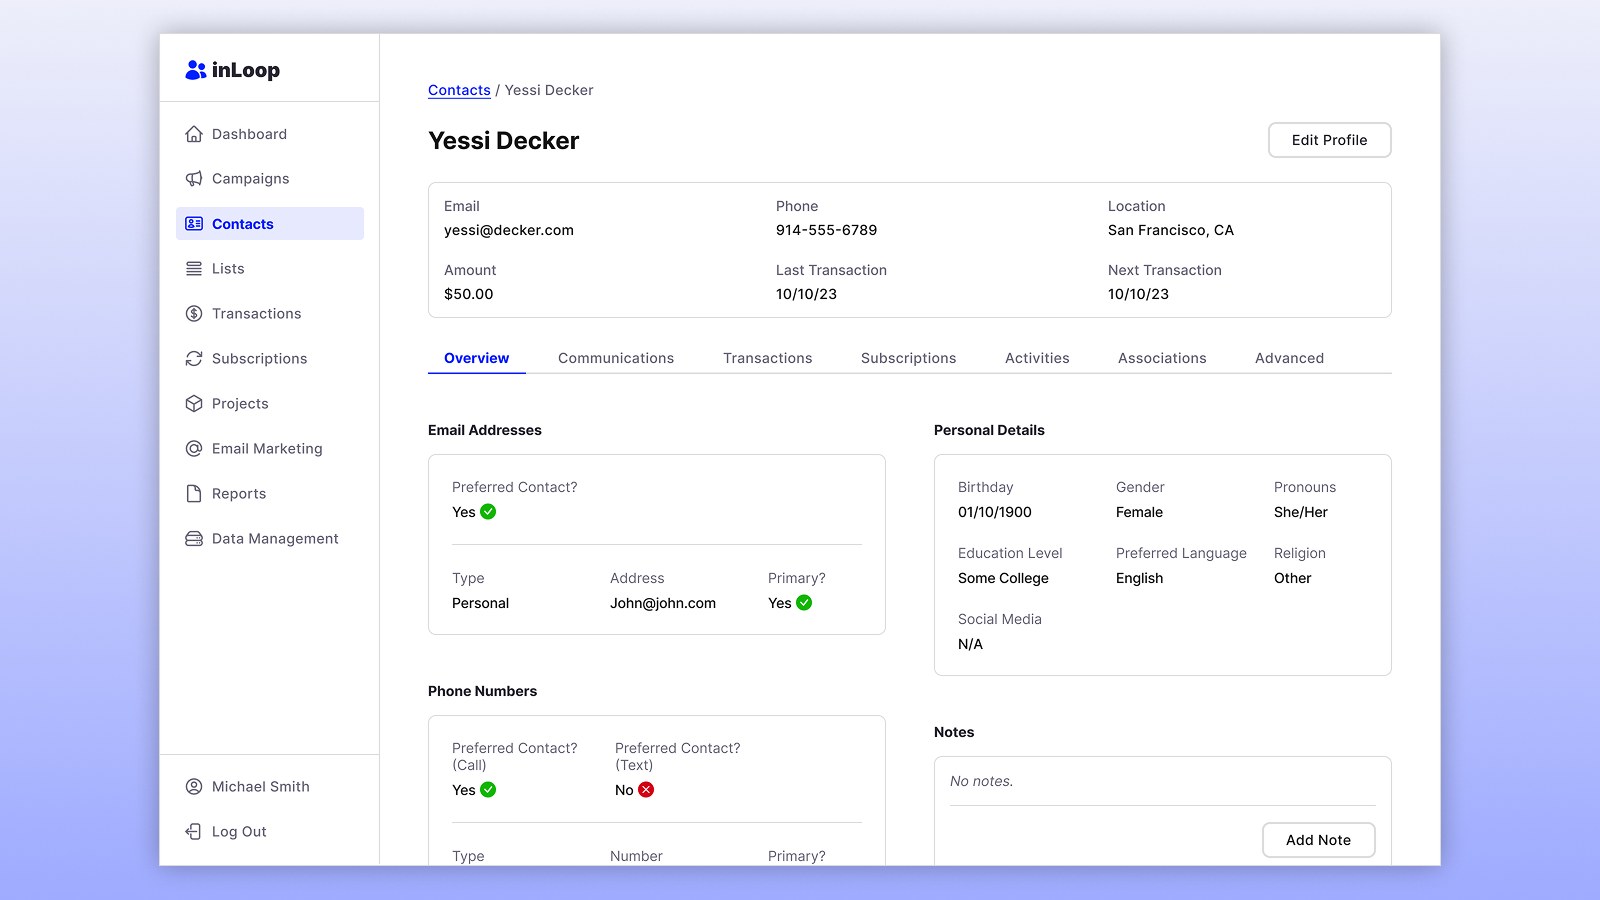This screenshot has height=900, width=1600.
Task: Click the Notes section heading
Action: click(x=954, y=732)
